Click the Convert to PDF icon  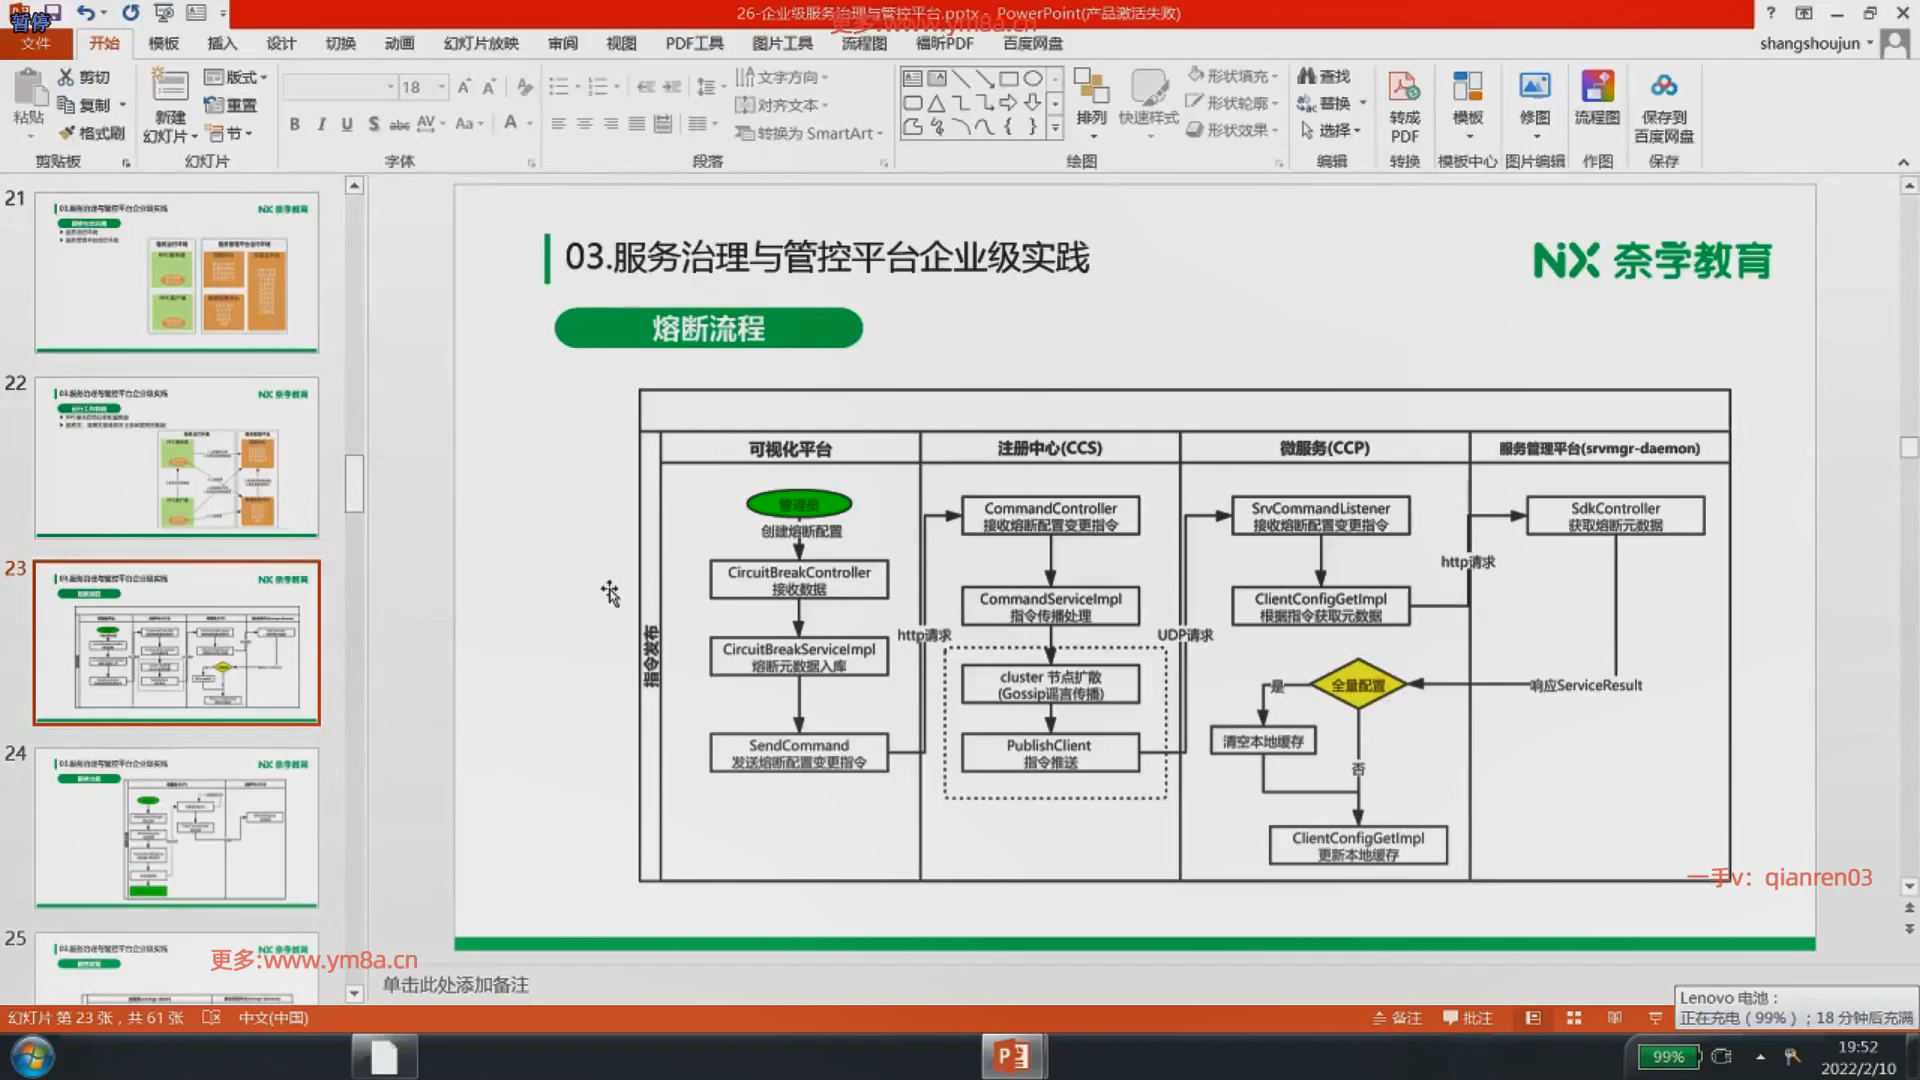(x=1404, y=88)
